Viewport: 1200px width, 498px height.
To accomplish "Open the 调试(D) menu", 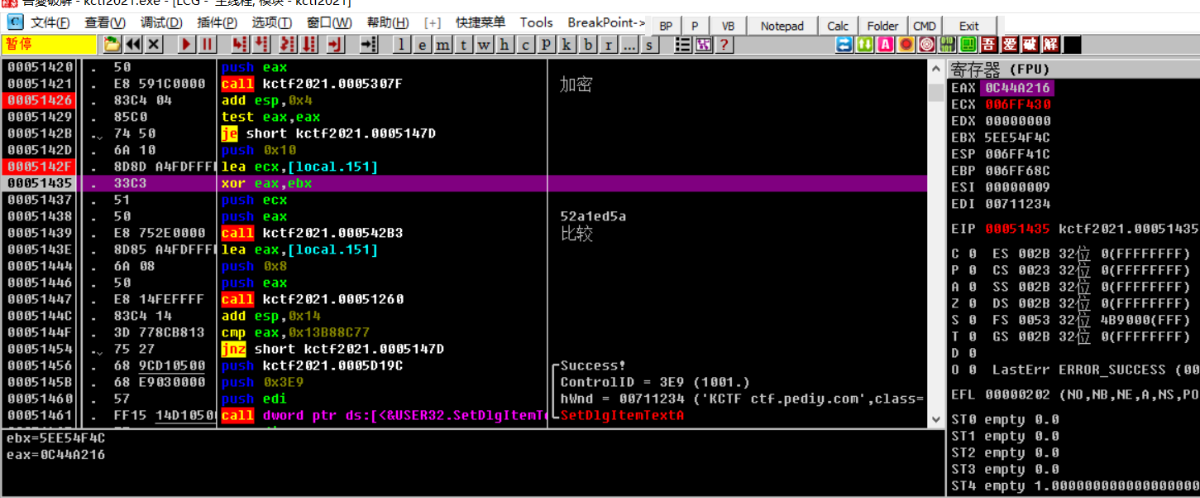I will [161, 23].
